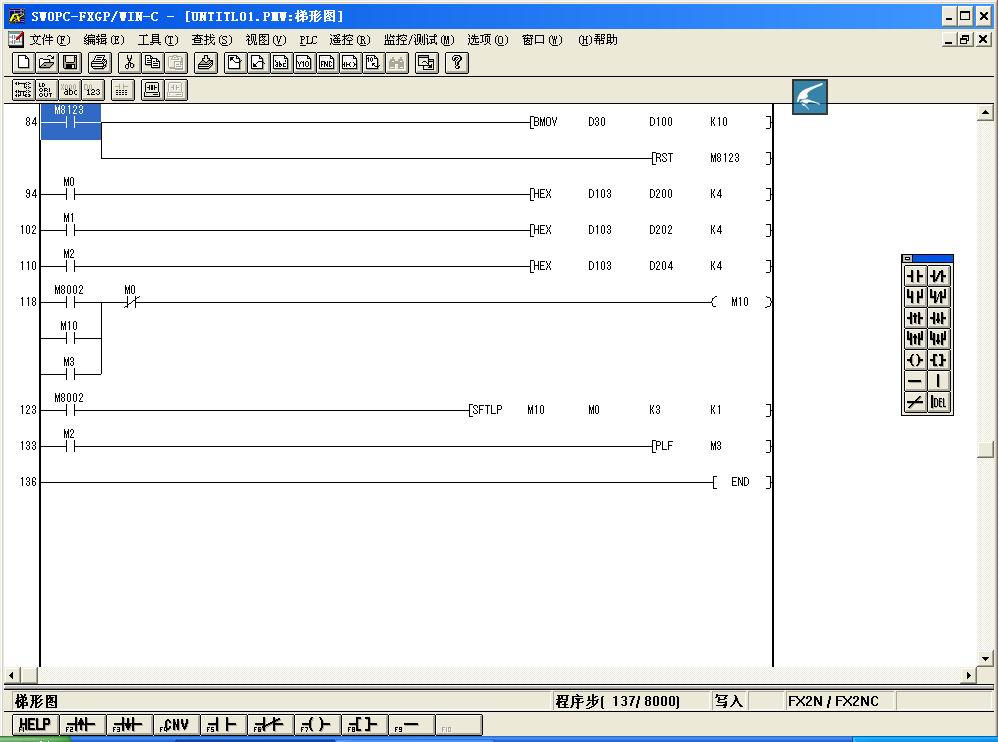Open the 工具(T) tools menu

pyautogui.click(x=157, y=40)
